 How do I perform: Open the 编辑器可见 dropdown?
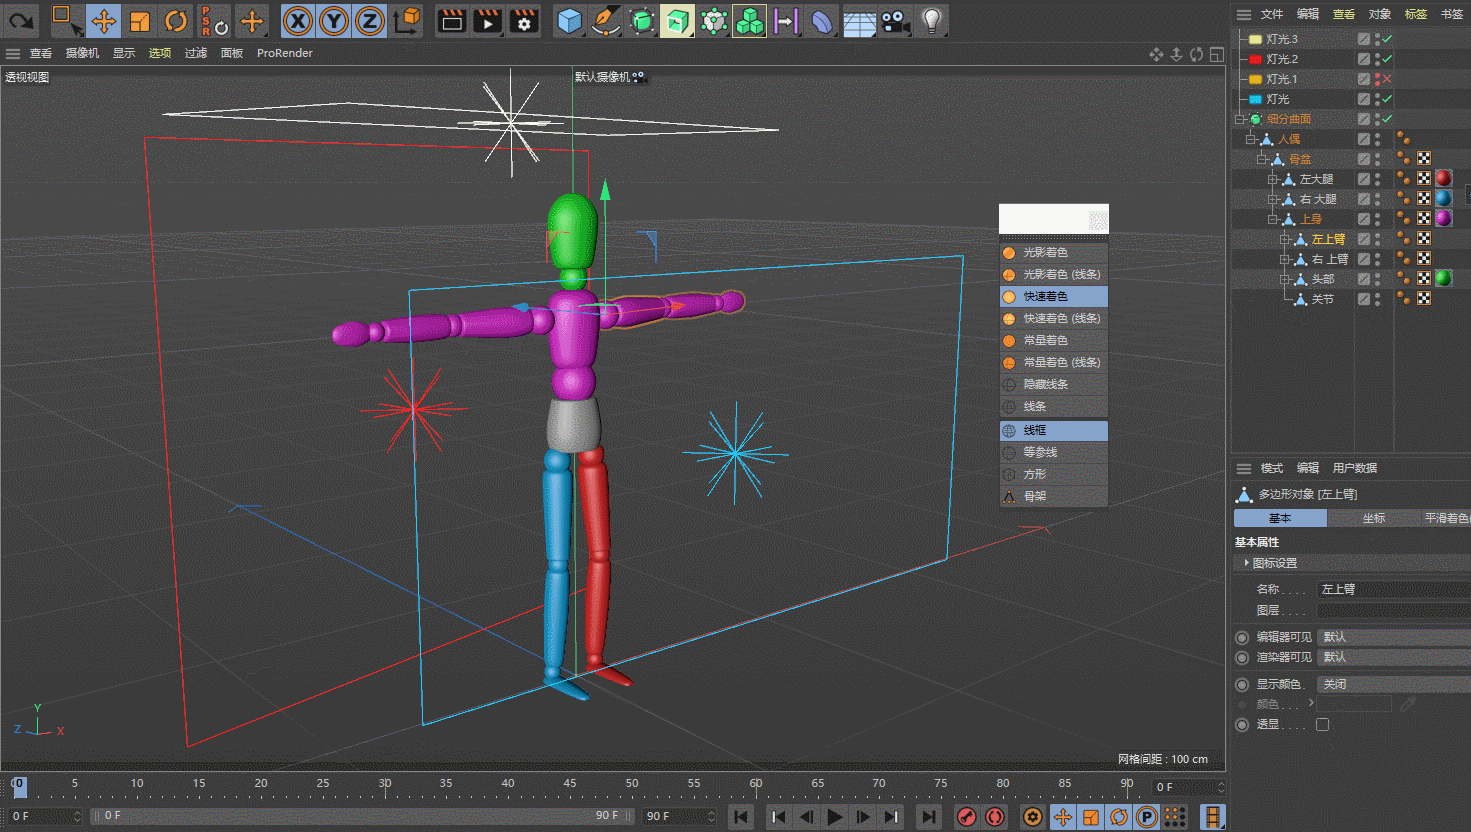click(1393, 637)
